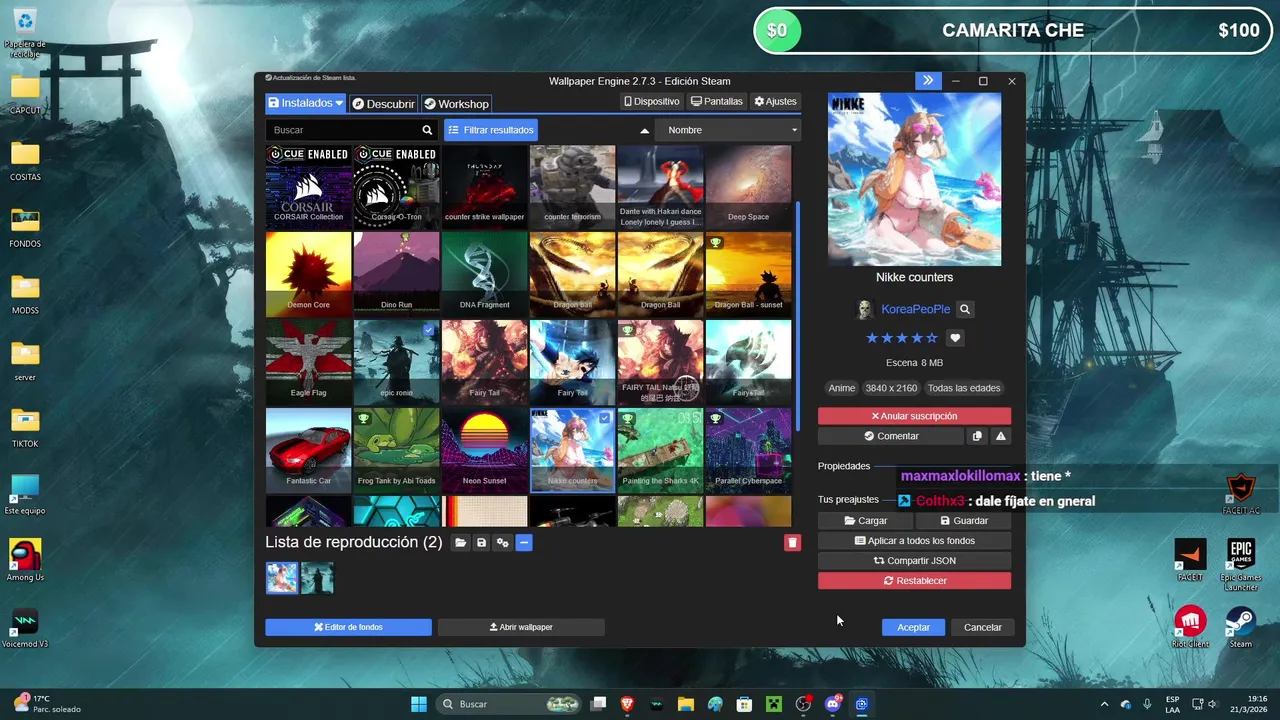Open Voicemod V3 desktop icon
Image resolution: width=1280 pixels, height=720 pixels.
25,627
